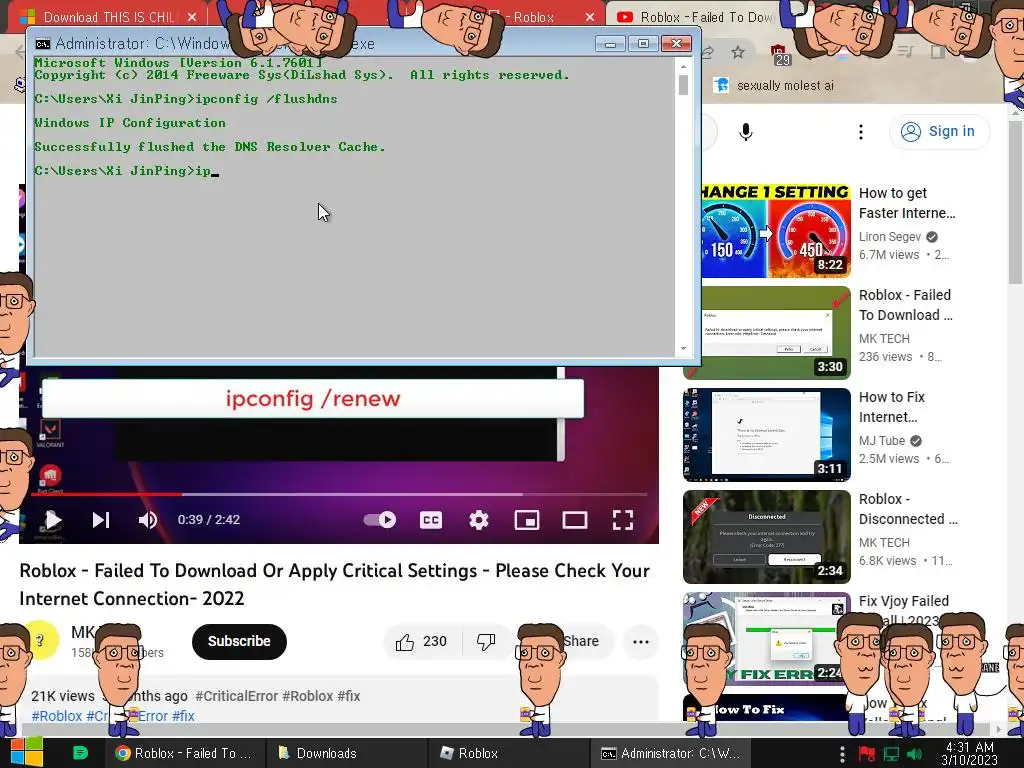1024x768 pixels.
Task: Open MJ Tube channel name
Action: pos(882,440)
